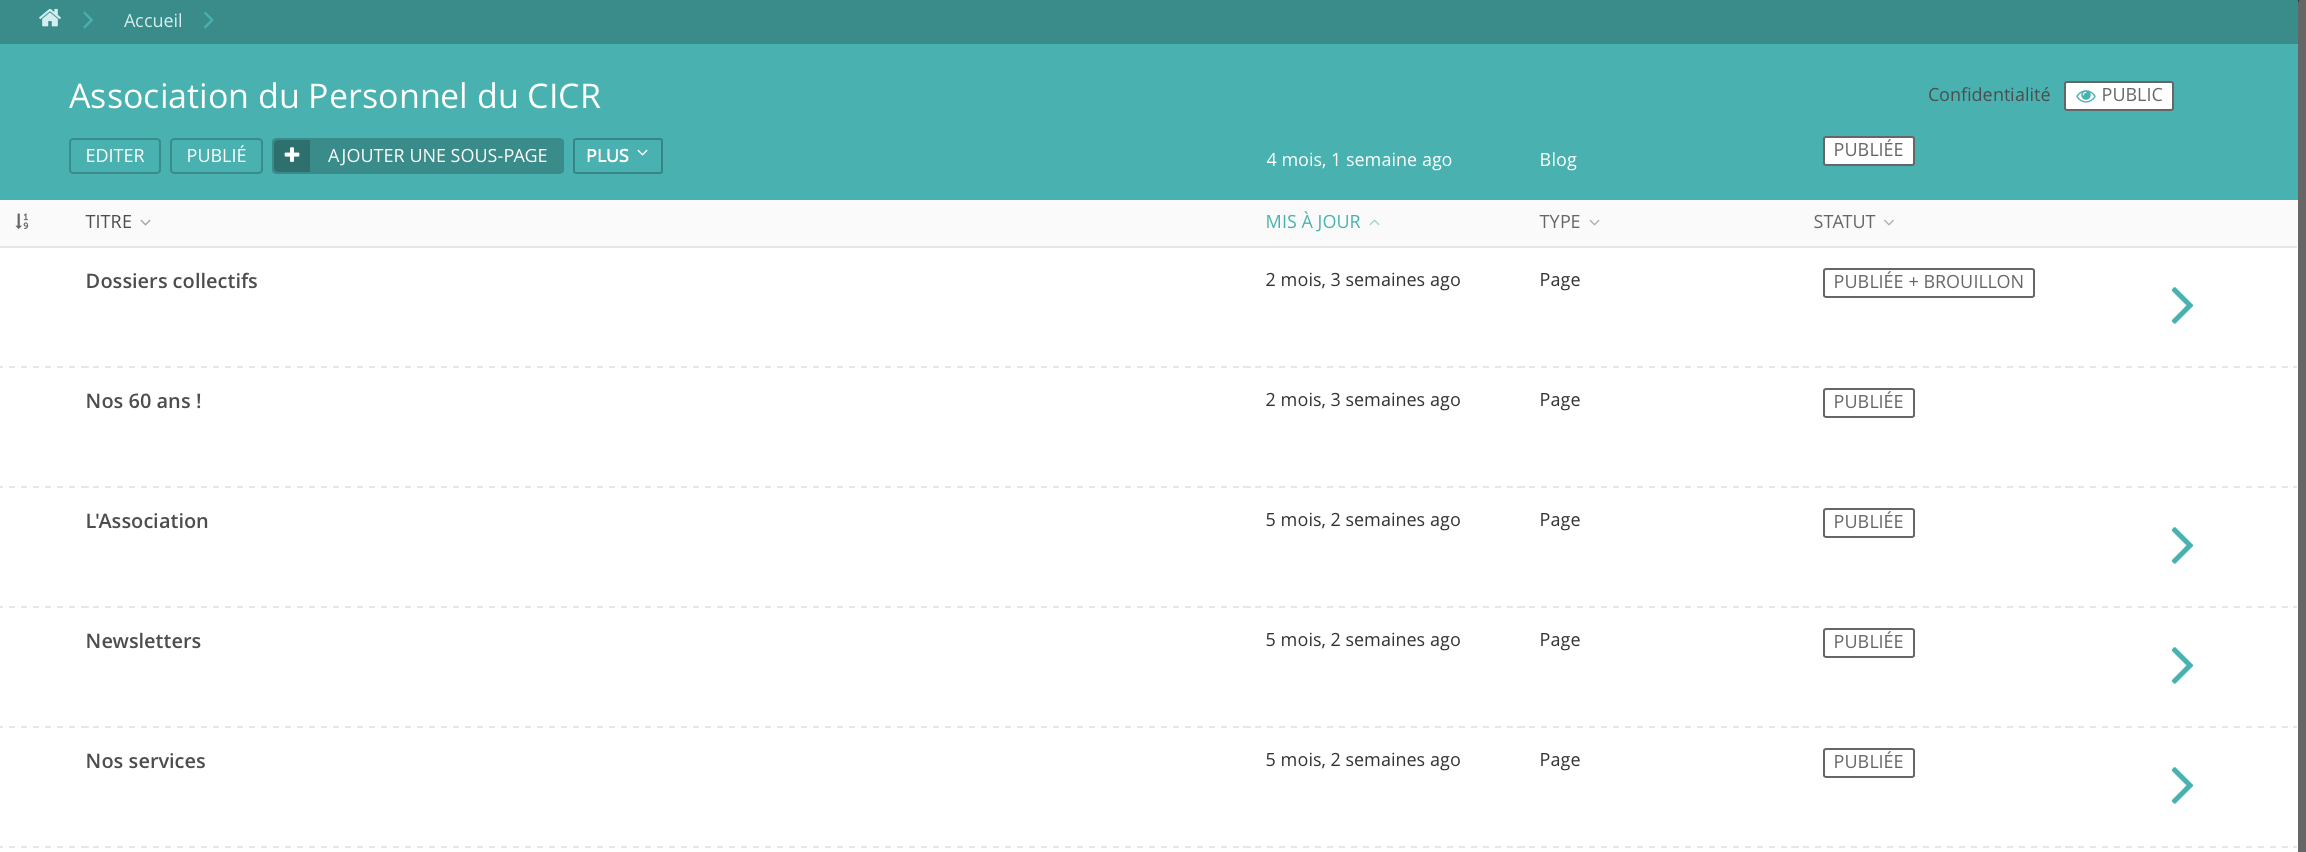
Task: Open L'Association sub-pages arrow
Action: [2181, 545]
